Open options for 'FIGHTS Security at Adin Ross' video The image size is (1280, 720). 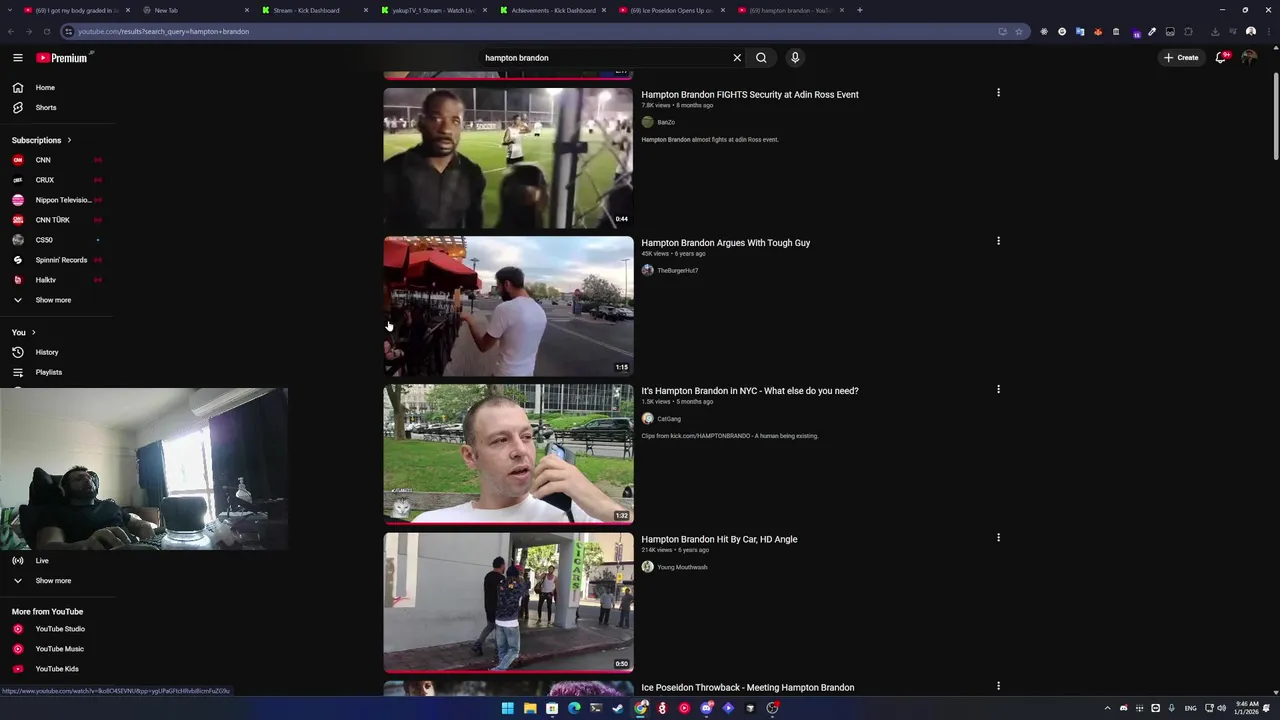(998, 93)
